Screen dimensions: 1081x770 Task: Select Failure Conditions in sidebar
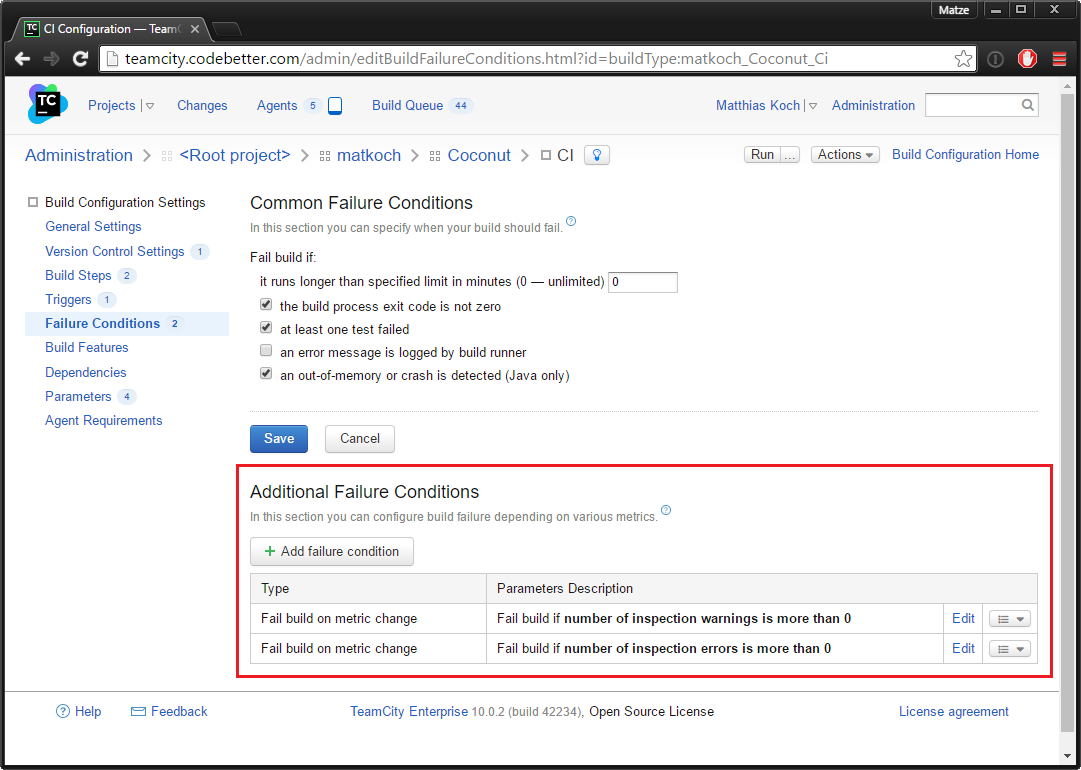(x=102, y=323)
